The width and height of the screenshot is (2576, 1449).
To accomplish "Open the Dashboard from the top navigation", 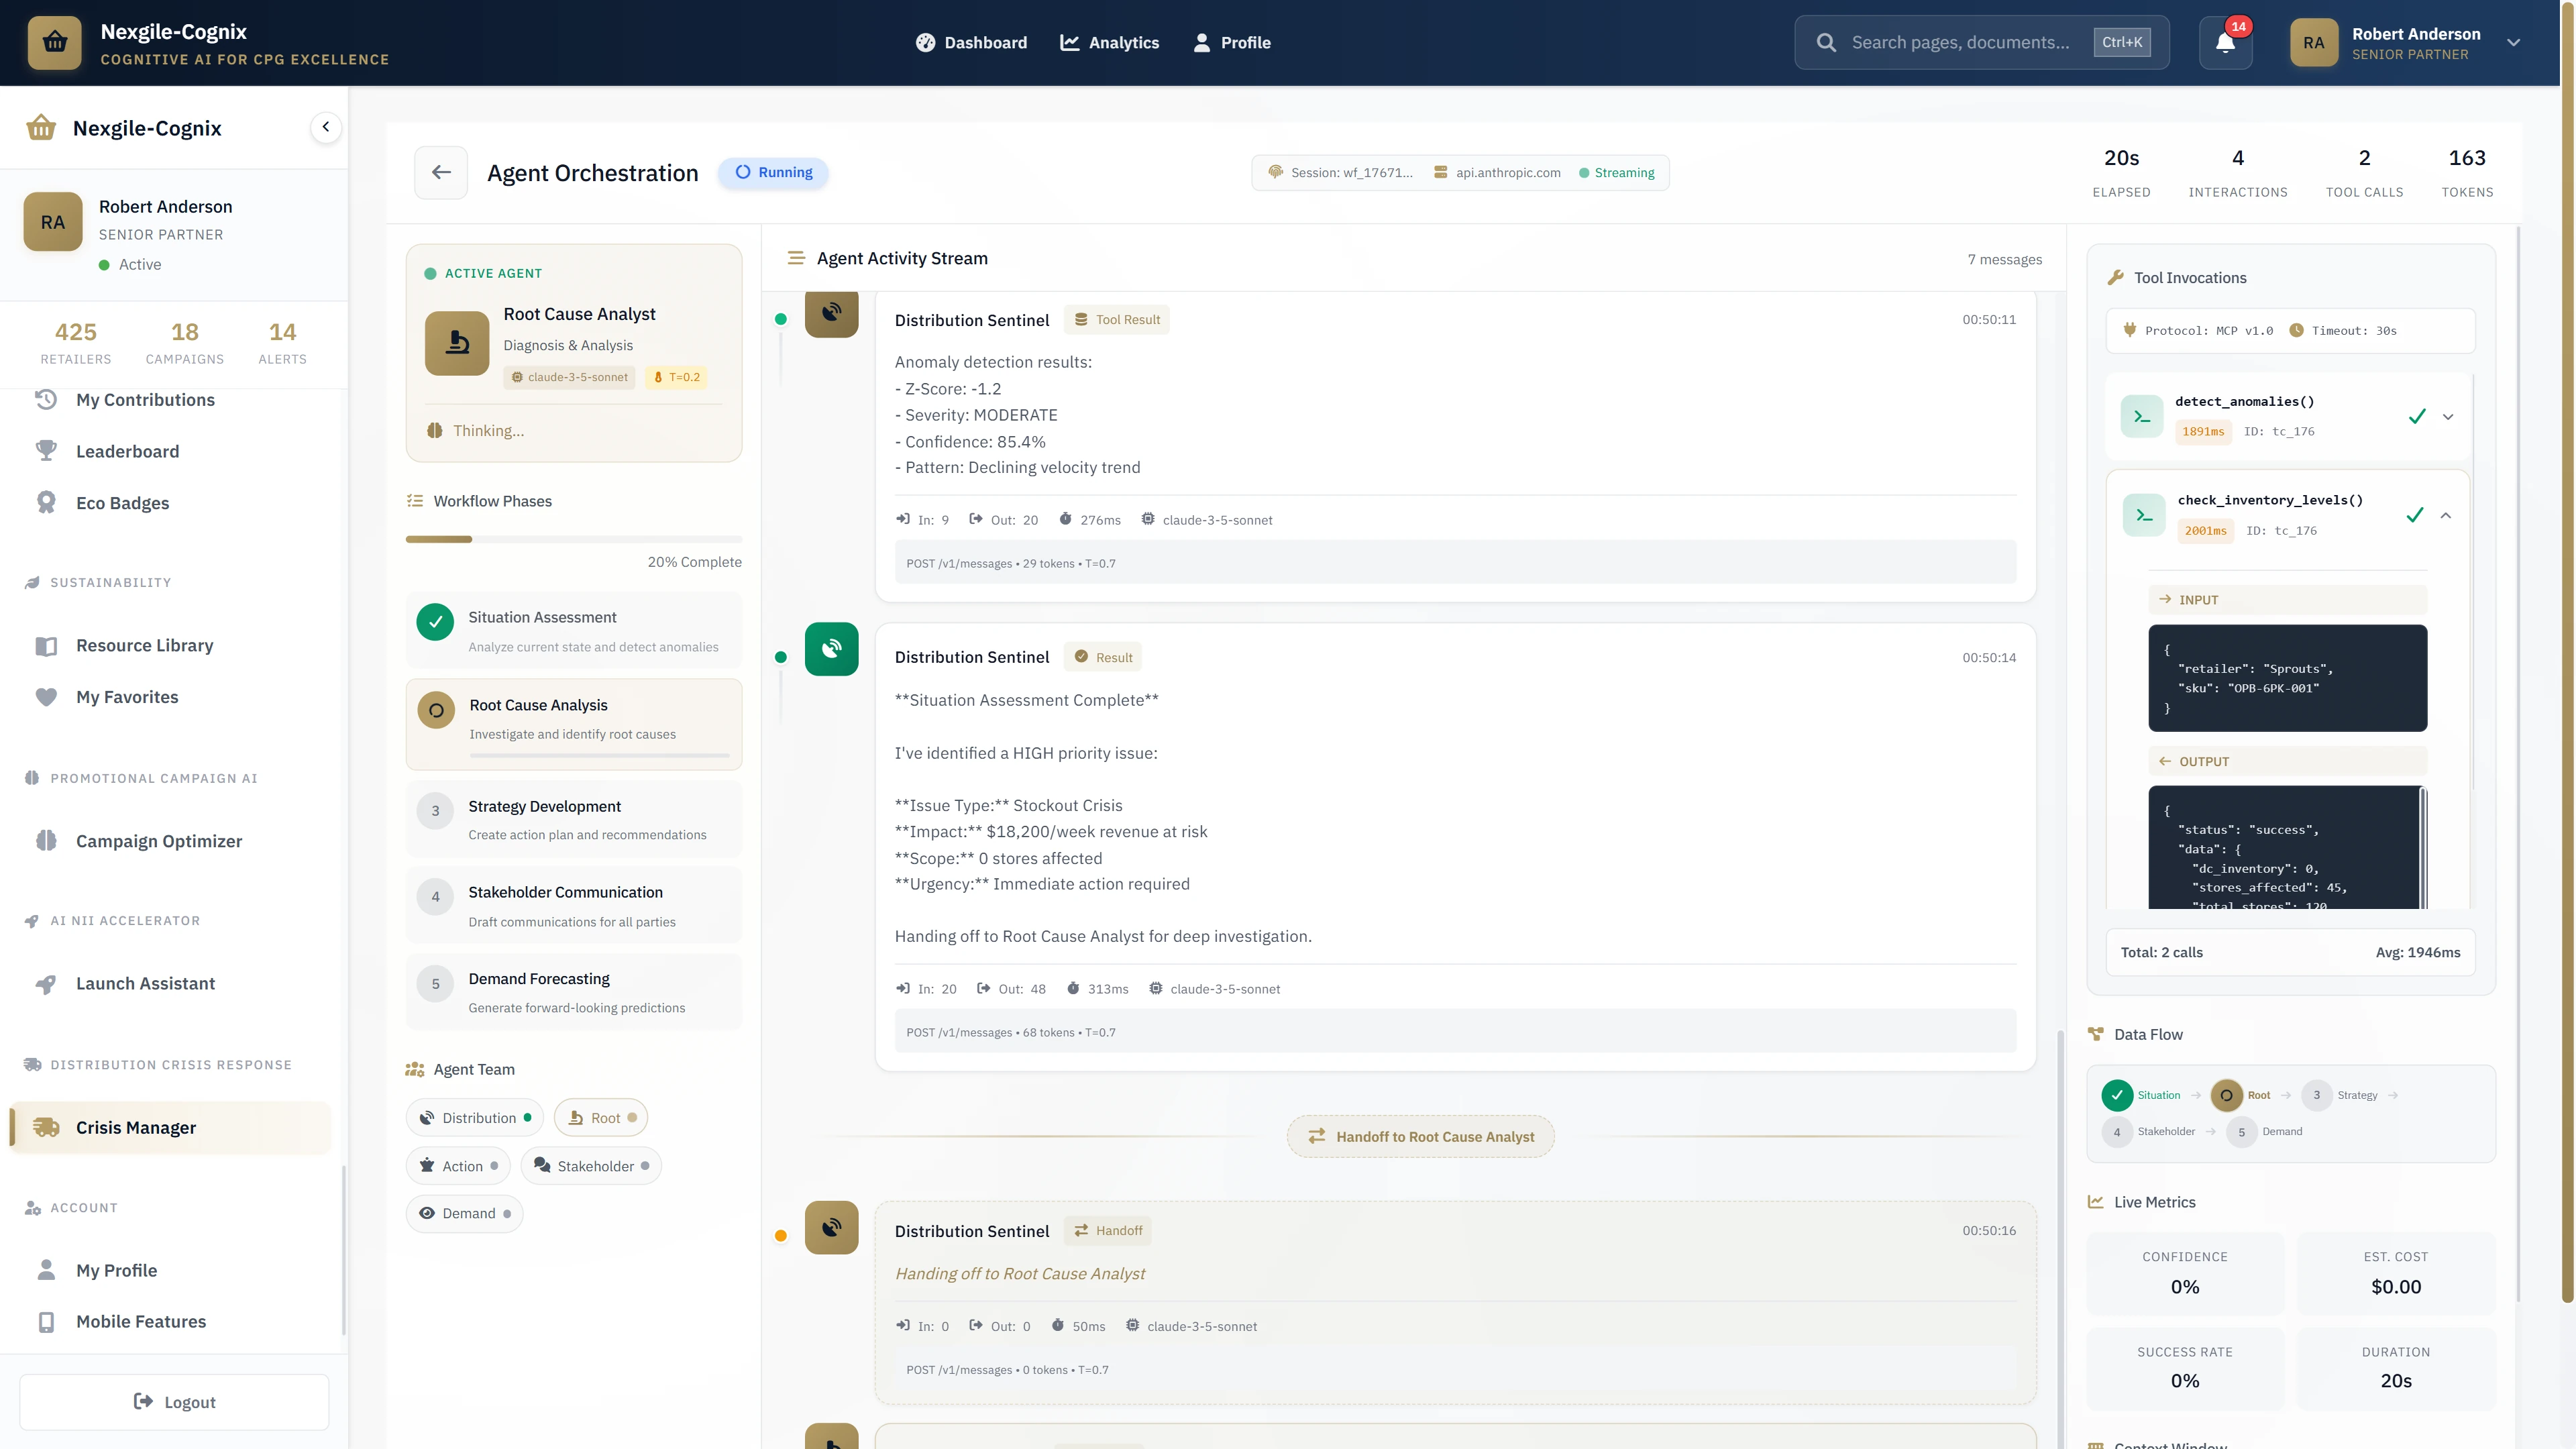I will [971, 42].
